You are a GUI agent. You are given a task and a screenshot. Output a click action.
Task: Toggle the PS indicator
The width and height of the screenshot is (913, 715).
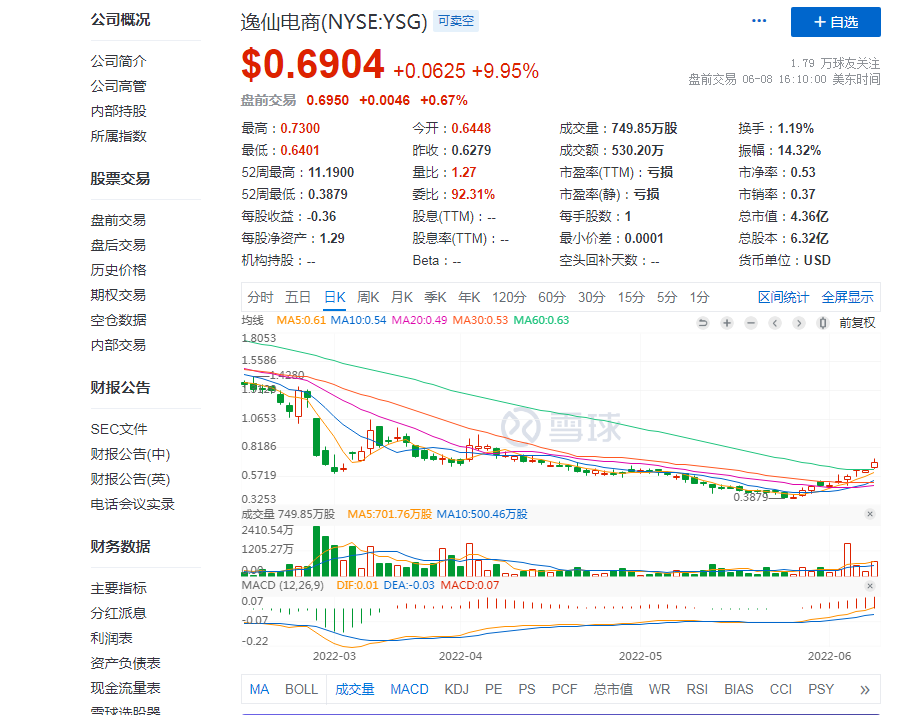tap(527, 689)
